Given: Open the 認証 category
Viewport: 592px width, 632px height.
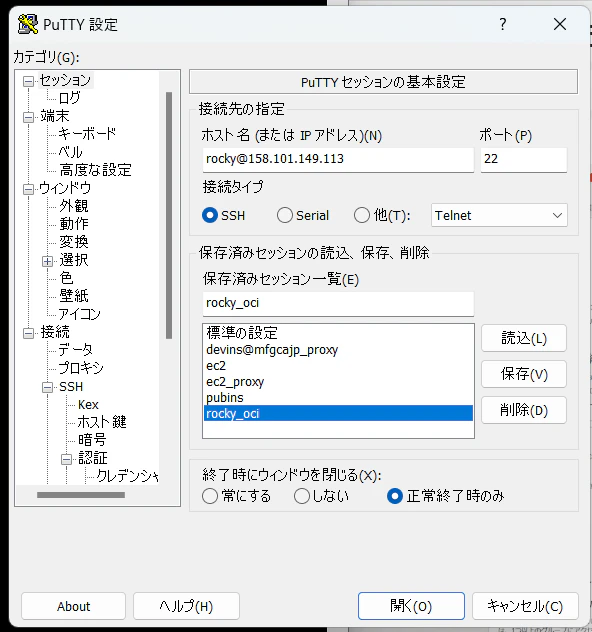Looking at the screenshot, I should tap(93, 458).
